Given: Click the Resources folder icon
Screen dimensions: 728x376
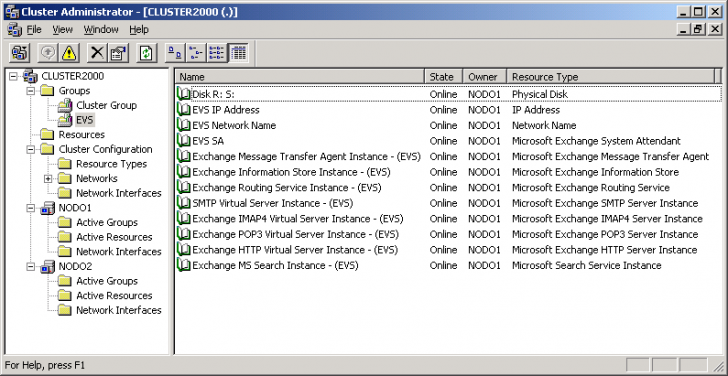Looking at the screenshot, I should (47, 135).
